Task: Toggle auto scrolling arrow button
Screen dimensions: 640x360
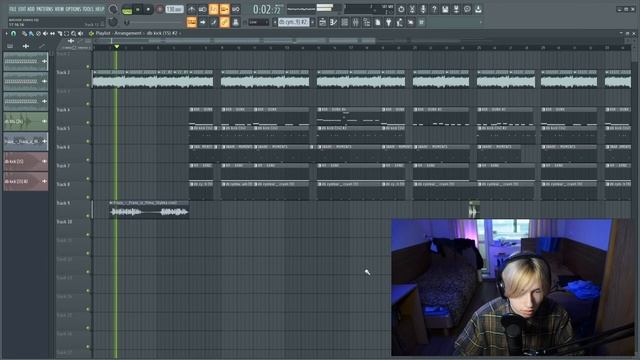Action: pyautogui.click(x=202, y=22)
